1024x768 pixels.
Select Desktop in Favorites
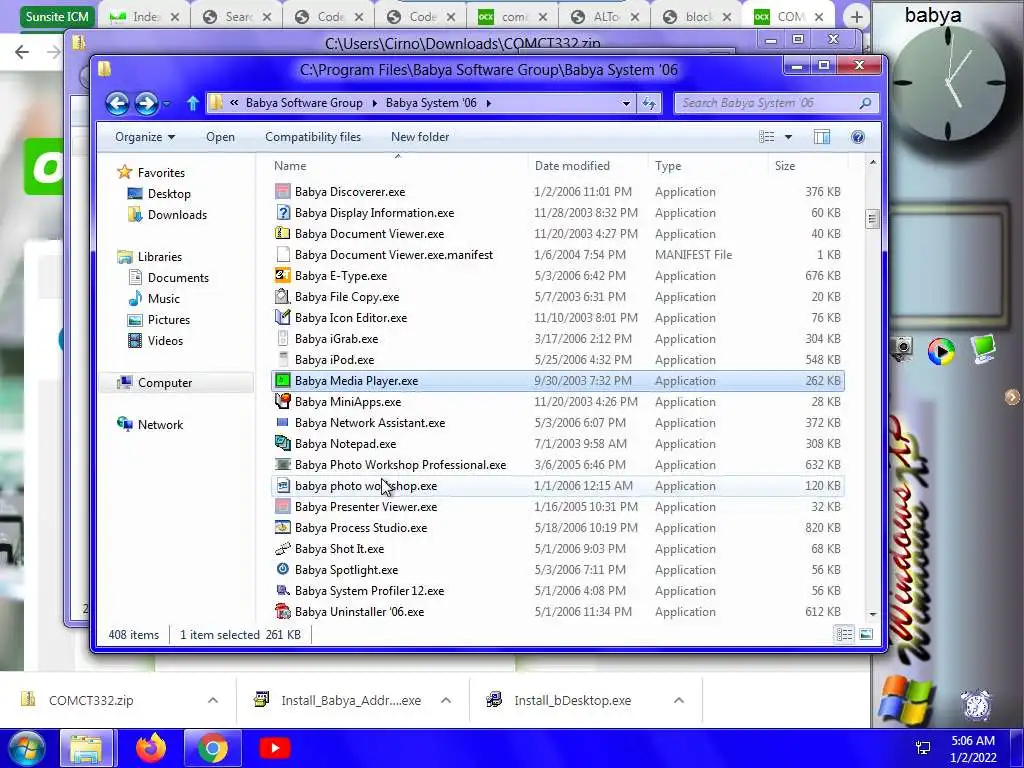[169, 193]
